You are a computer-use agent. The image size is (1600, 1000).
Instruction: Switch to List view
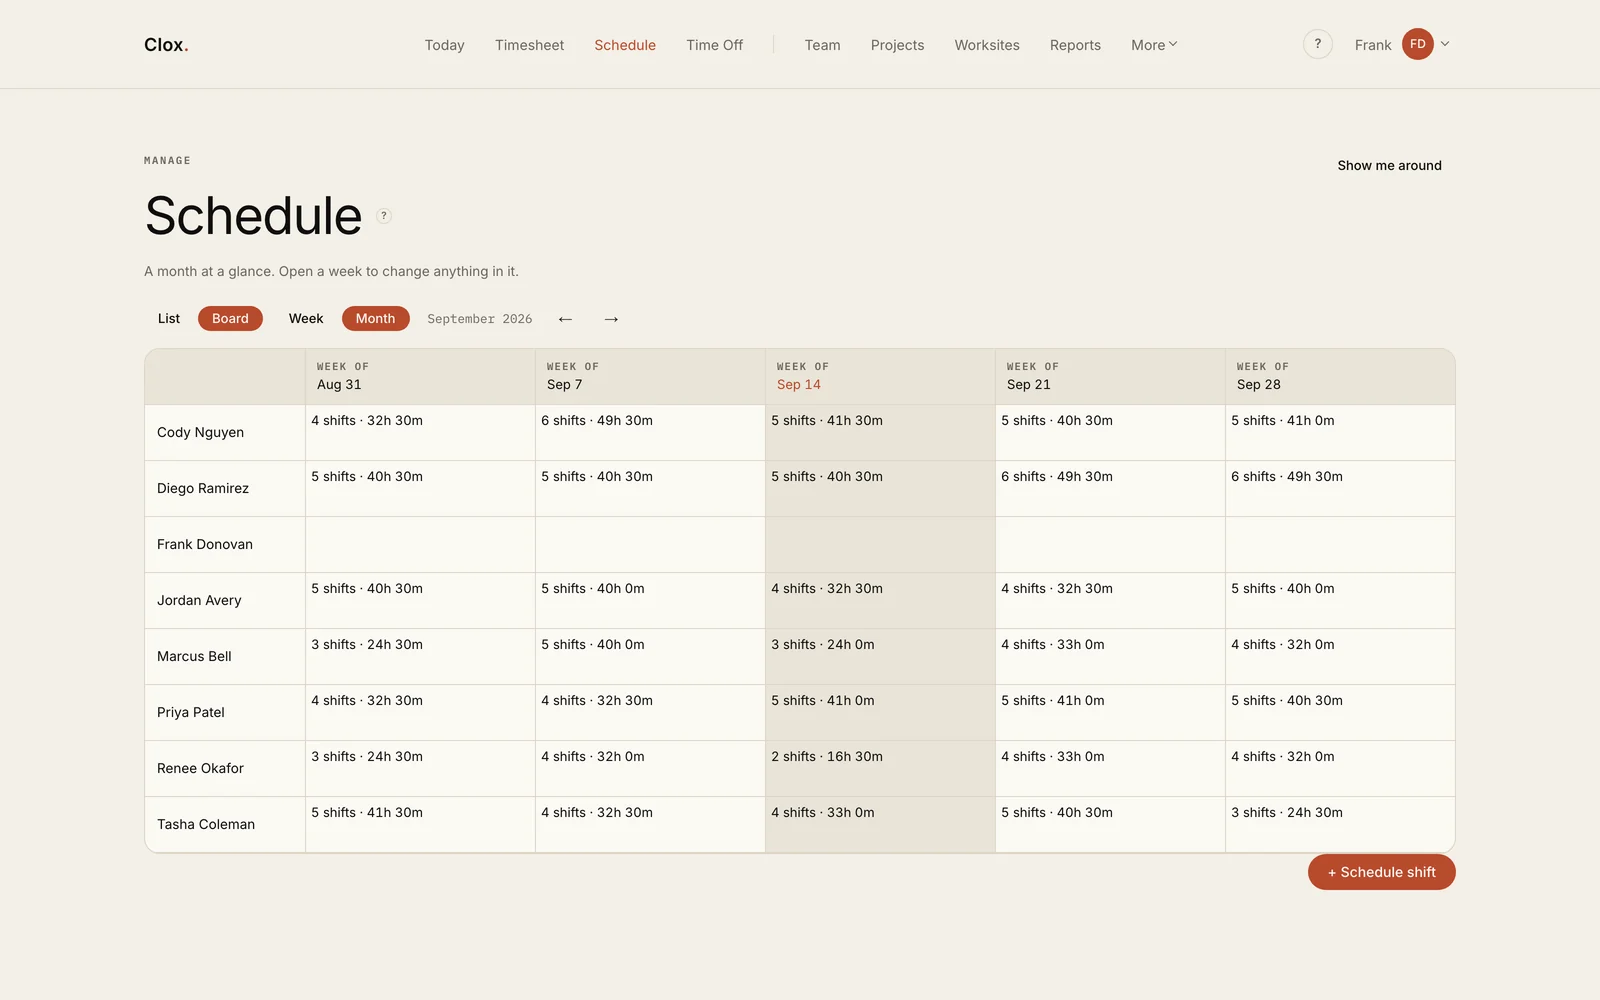(x=169, y=319)
